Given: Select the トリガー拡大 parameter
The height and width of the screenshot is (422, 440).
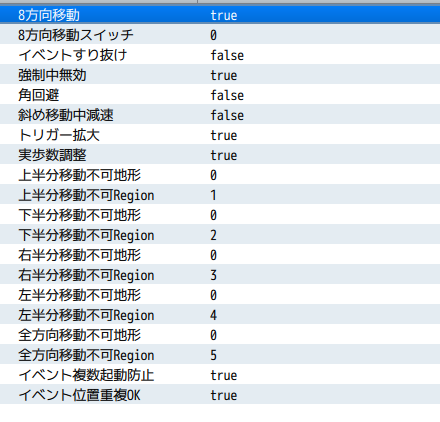Looking at the screenshot, I should point(59,135).
